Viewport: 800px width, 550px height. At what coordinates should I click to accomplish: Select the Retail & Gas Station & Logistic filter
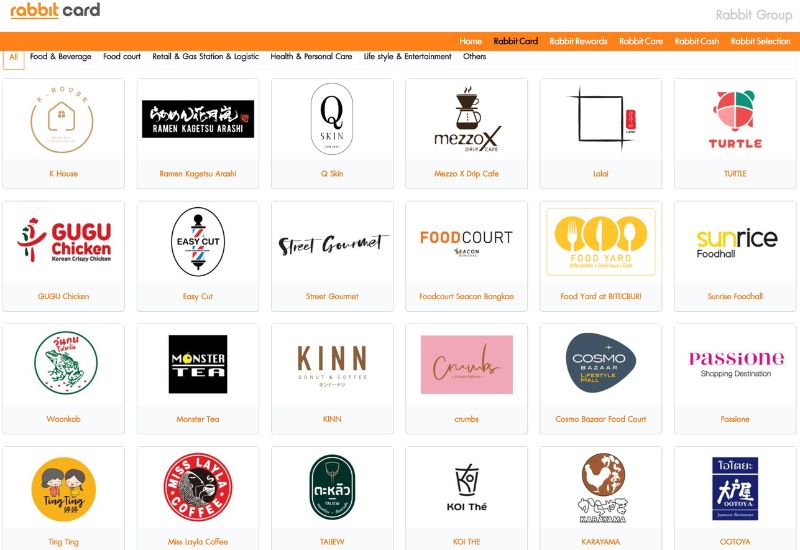[x=206, y=57]
